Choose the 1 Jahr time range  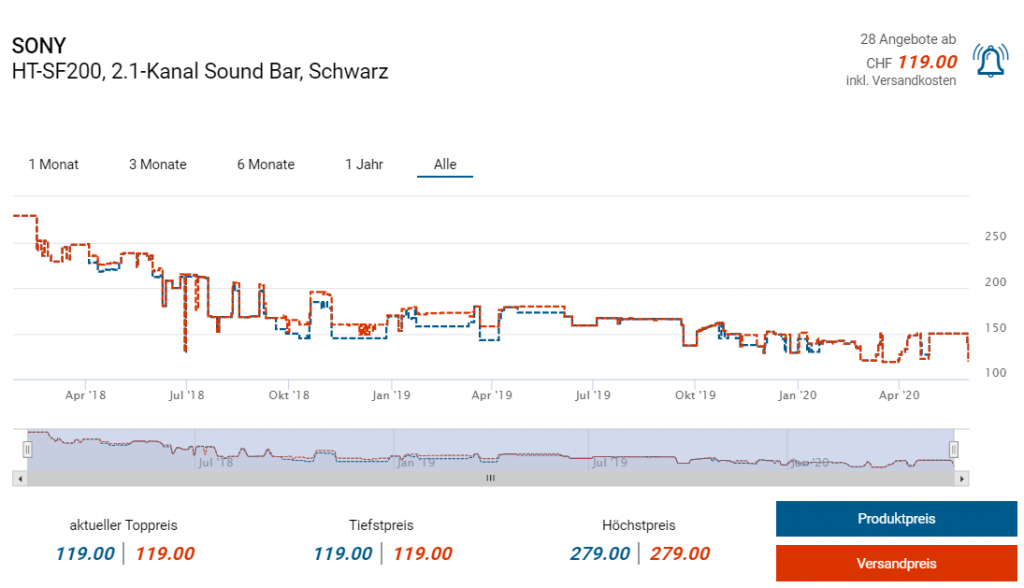[x=364, y=164]
